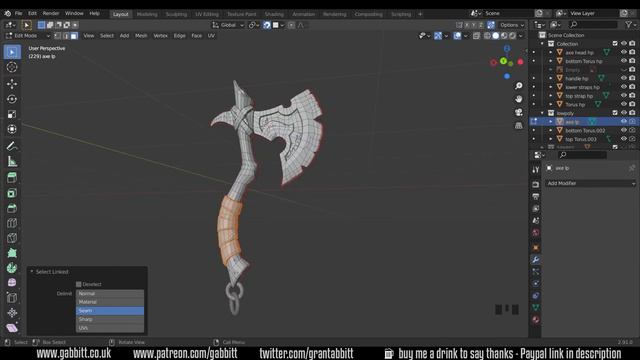Image resolution: width=640 pixels, height=360 pixels.
Task: Select the Poly Build tool
Action: click(x=12, y=253)
